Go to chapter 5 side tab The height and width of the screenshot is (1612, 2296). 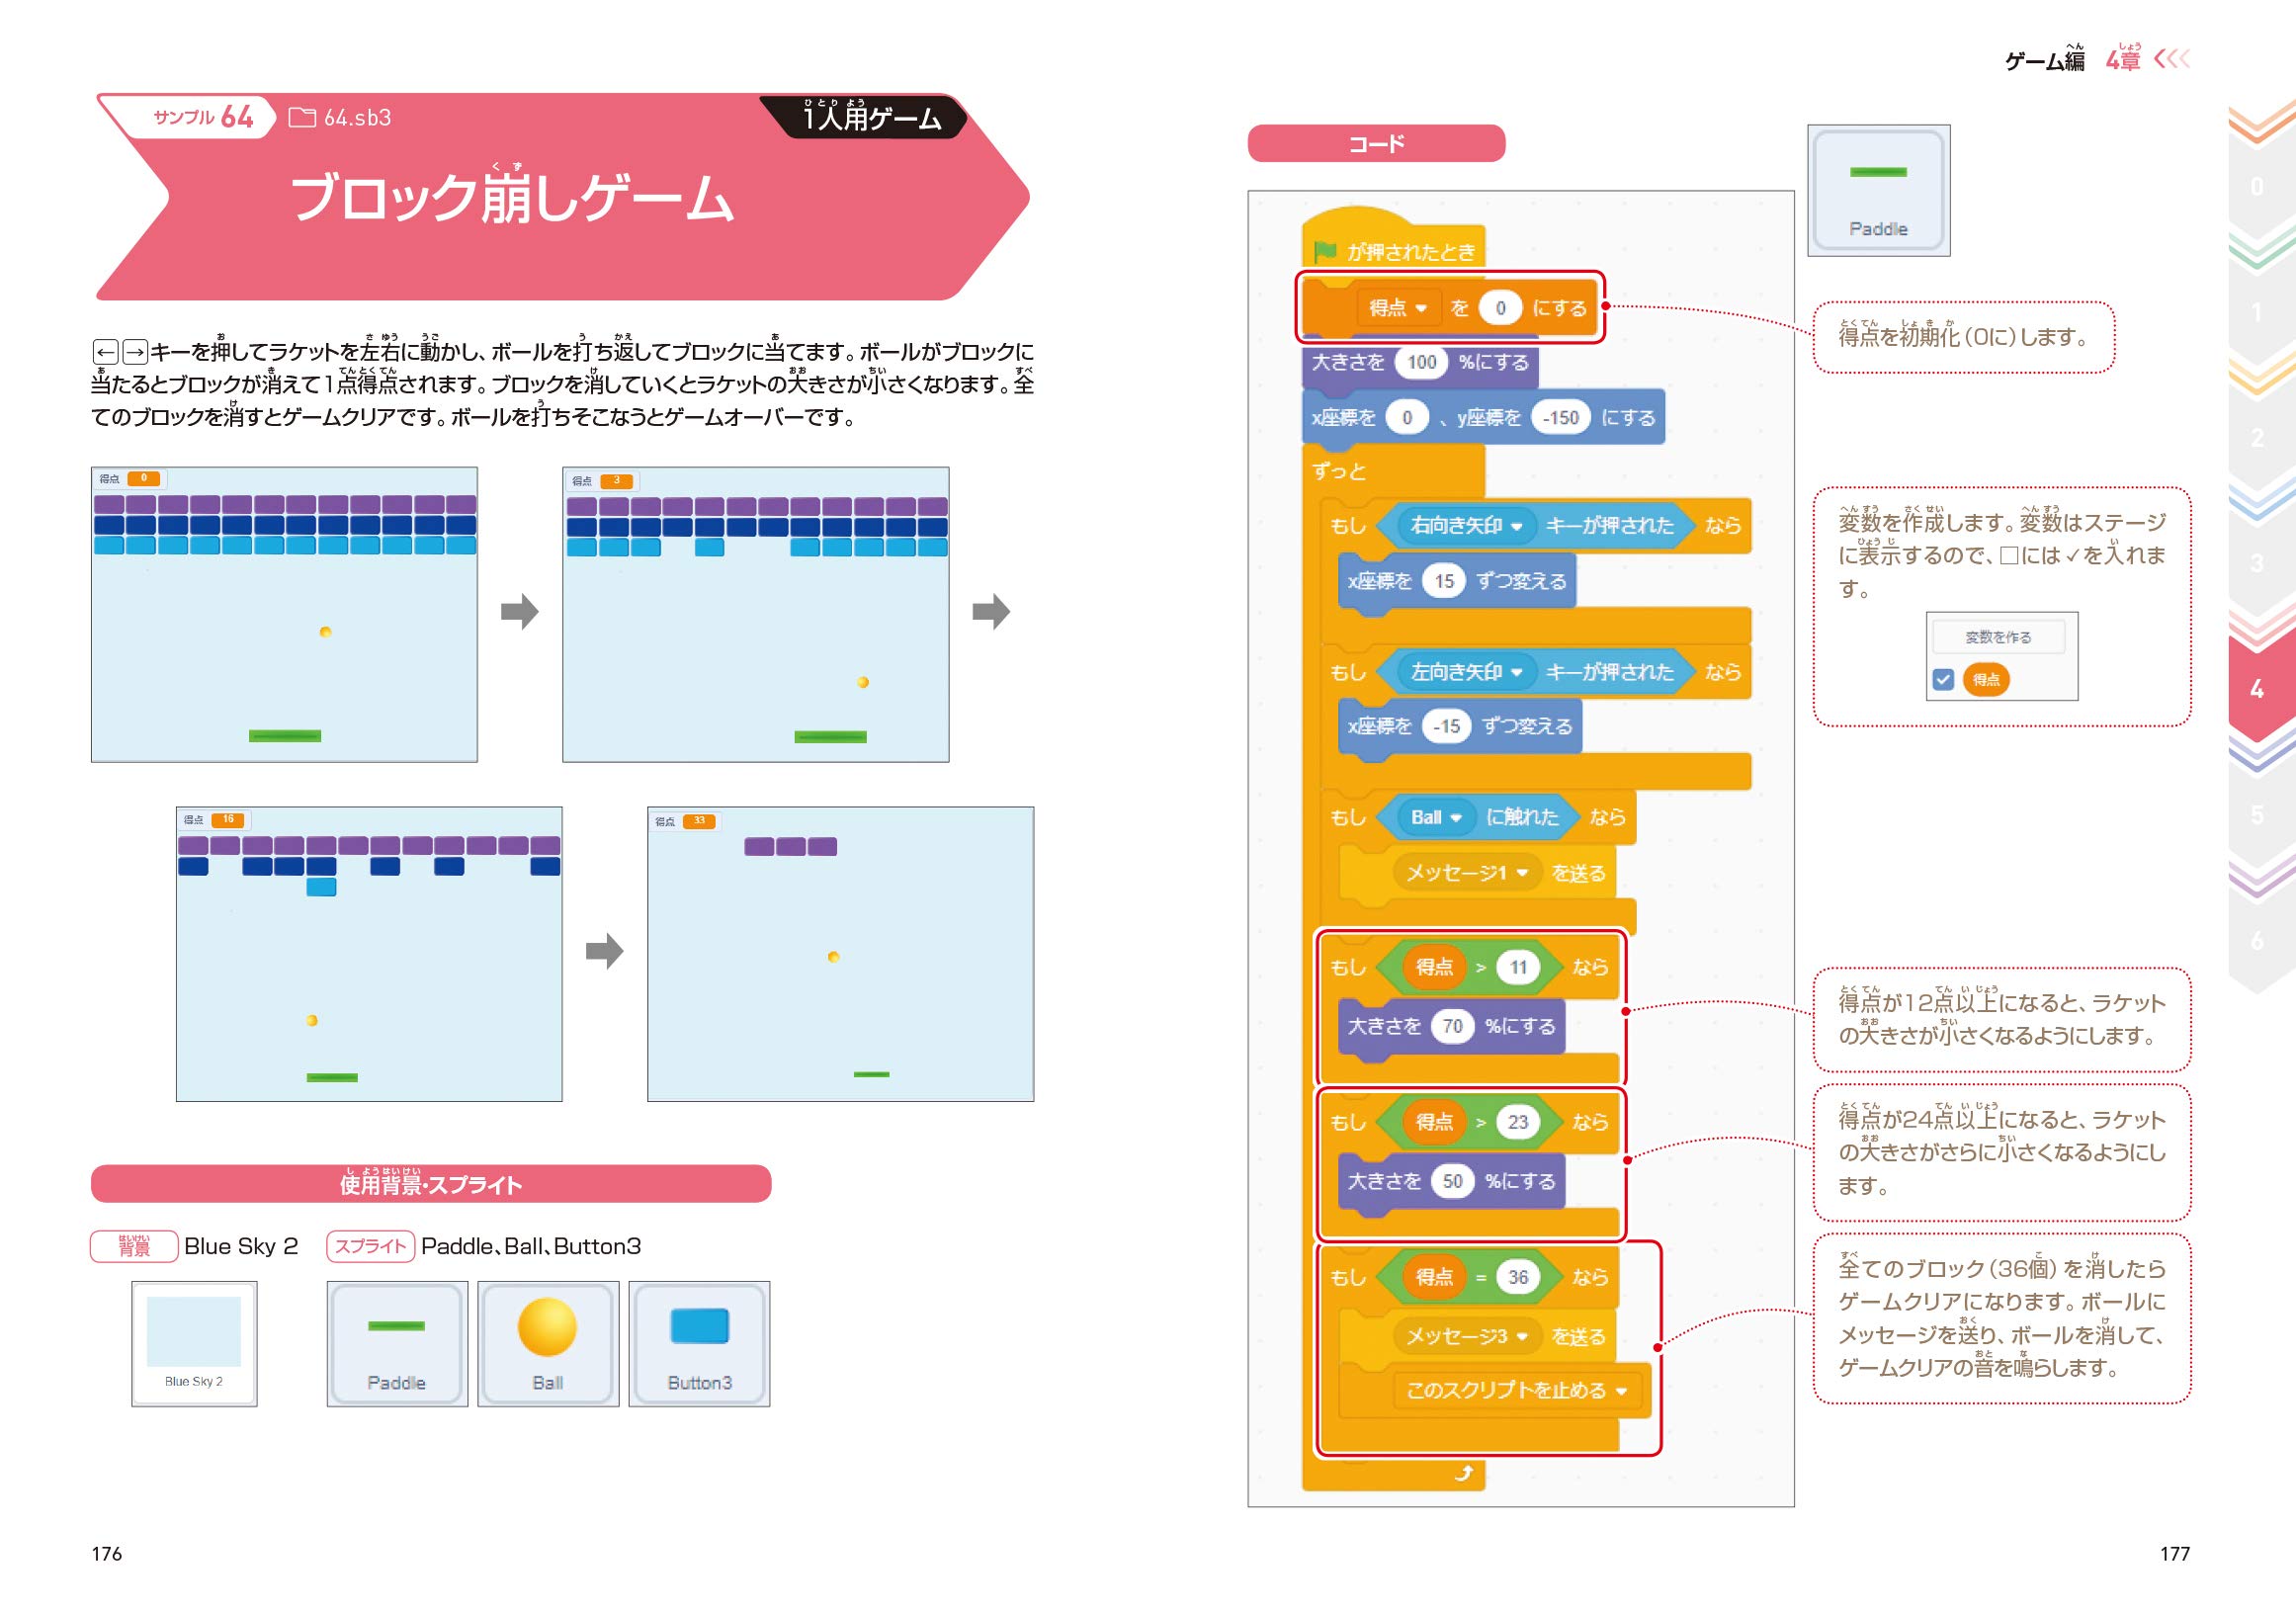click(x=2257, y=815)
